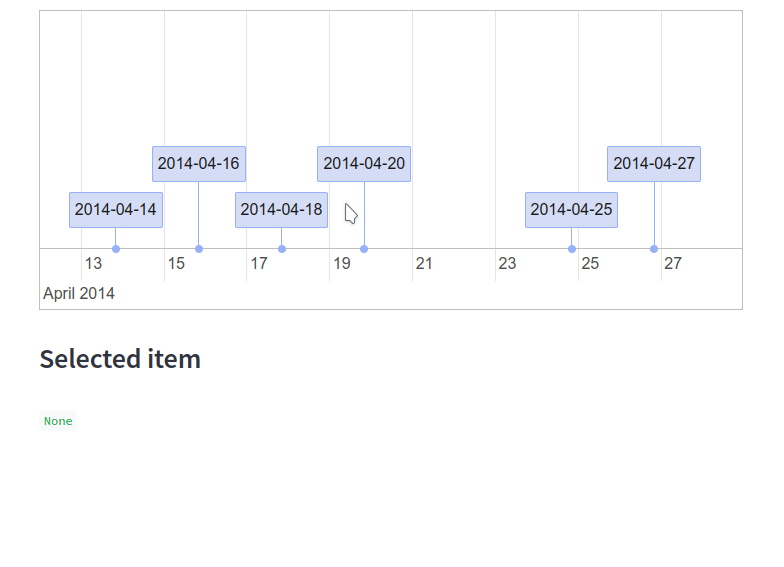The image size is (784, 567).
Task: Click the Selected item heading
Action: [x=120, y=359]
